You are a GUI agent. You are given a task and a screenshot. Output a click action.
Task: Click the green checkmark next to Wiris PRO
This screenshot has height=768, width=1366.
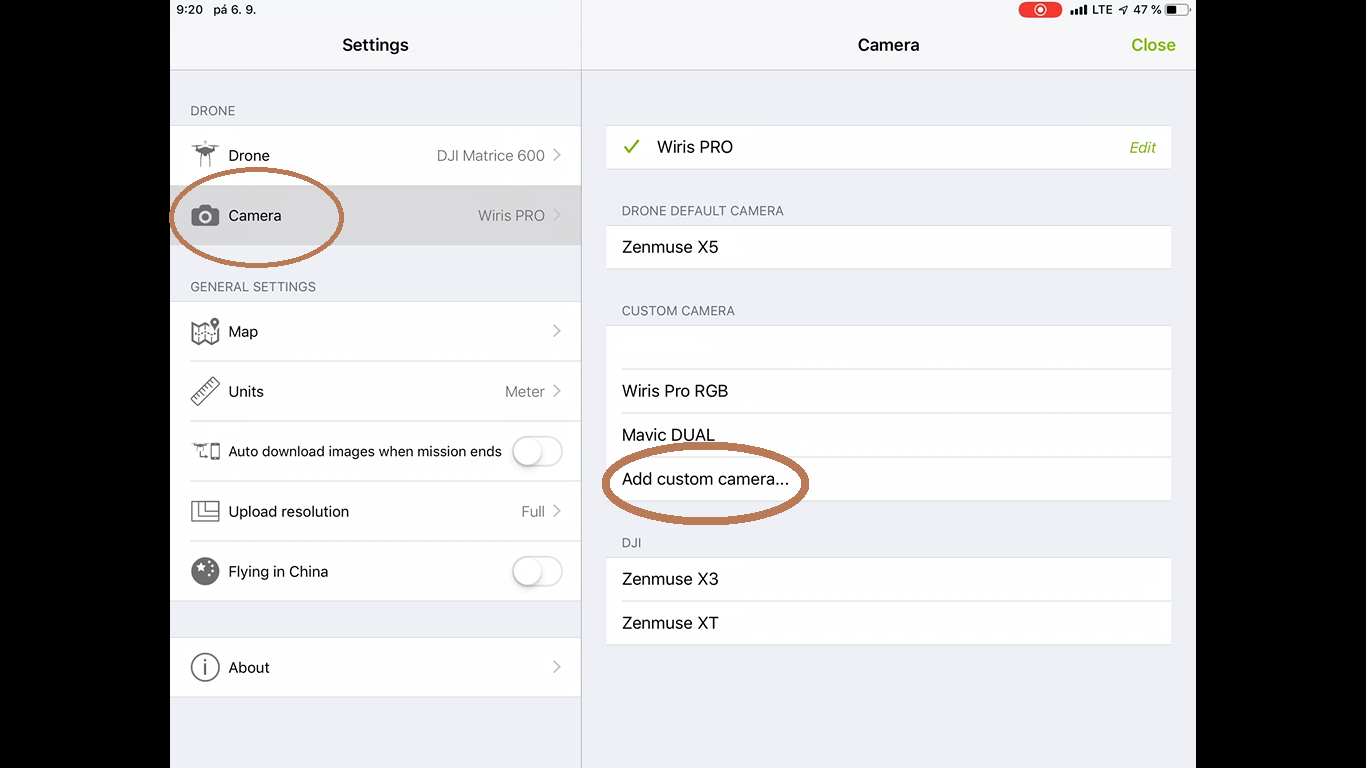click(631, 147)
